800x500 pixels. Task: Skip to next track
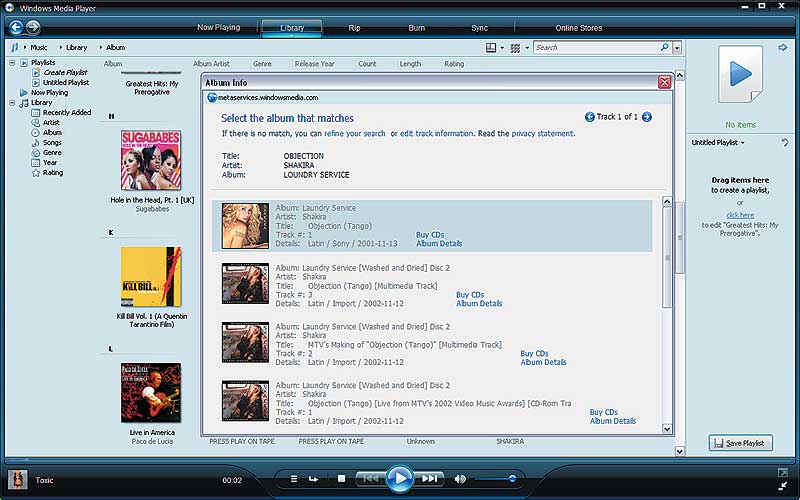[429, 479]
